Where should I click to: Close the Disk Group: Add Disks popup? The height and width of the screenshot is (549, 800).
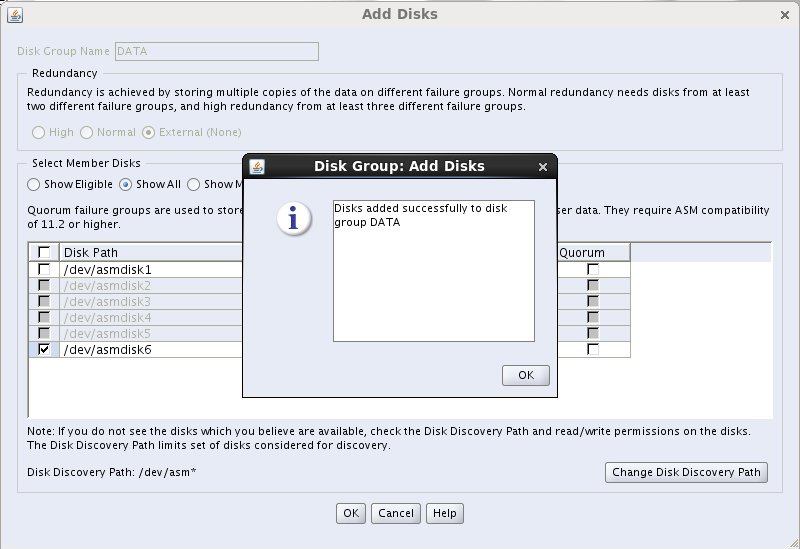[543, 167]
